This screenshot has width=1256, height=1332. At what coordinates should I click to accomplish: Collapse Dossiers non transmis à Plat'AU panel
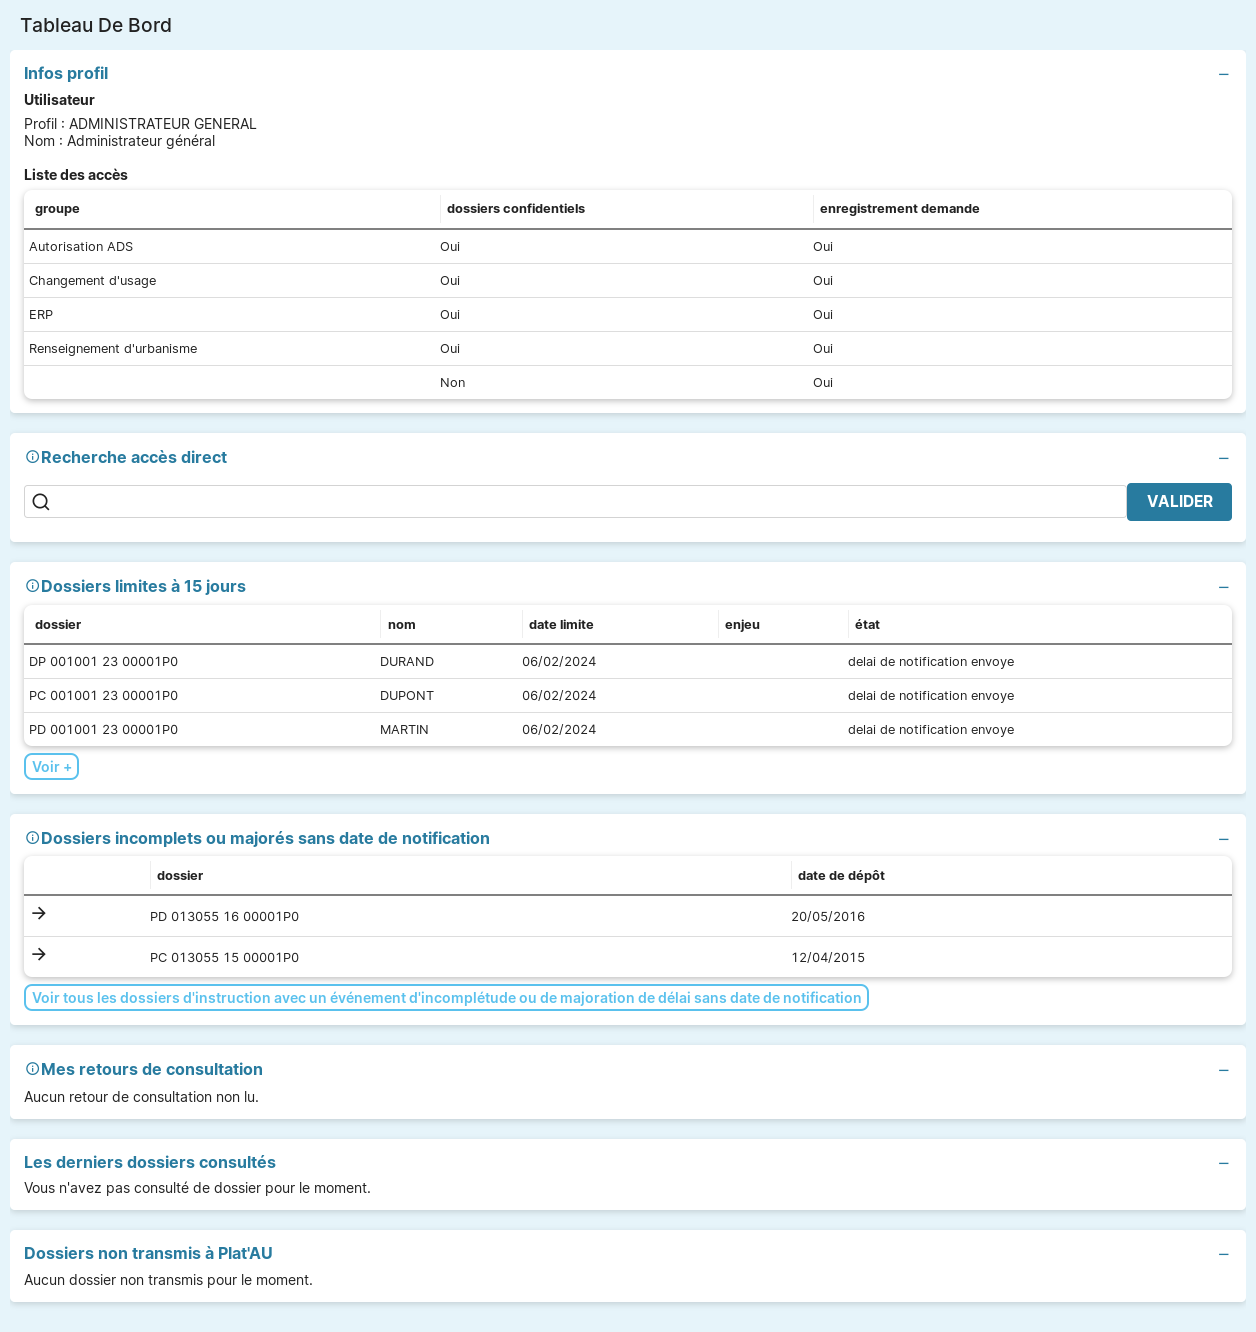point(1223,1254)
